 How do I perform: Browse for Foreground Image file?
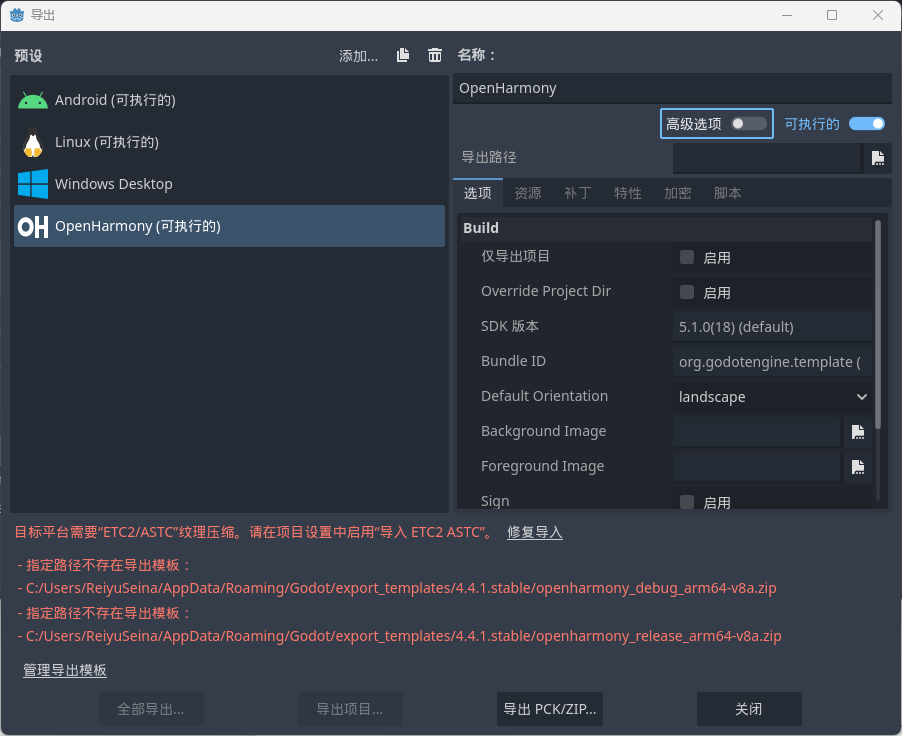[x=858, y=467]
